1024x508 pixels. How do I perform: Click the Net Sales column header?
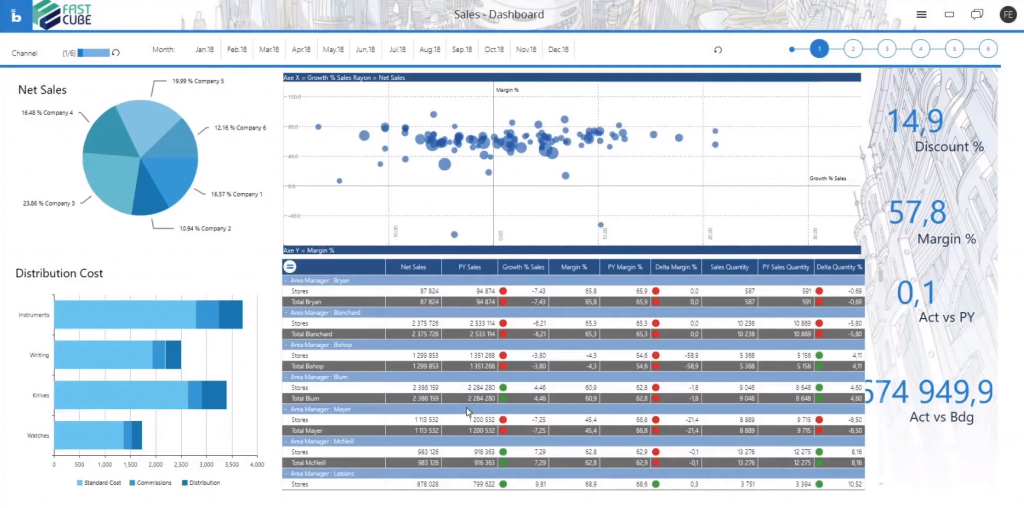tap(413, 267)
